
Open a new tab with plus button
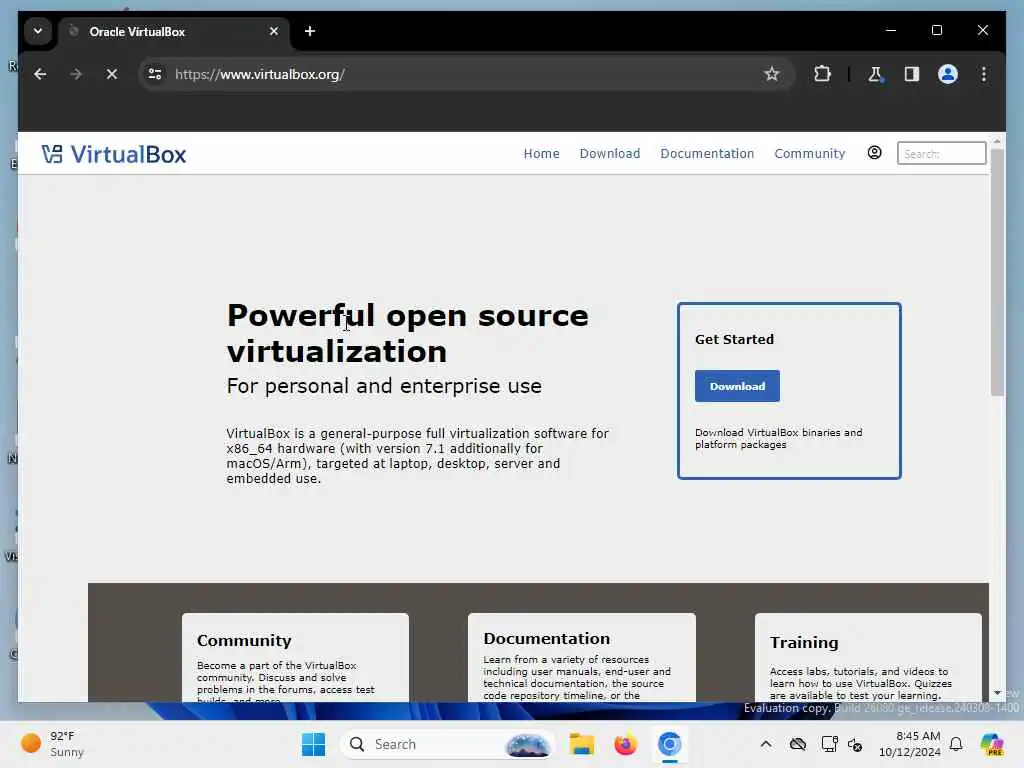click(310, 31)
